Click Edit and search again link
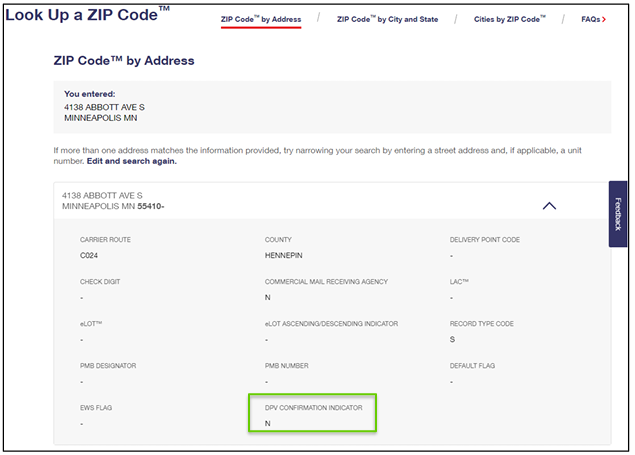This screenshot has width=635, height=455. coord(132,161)
